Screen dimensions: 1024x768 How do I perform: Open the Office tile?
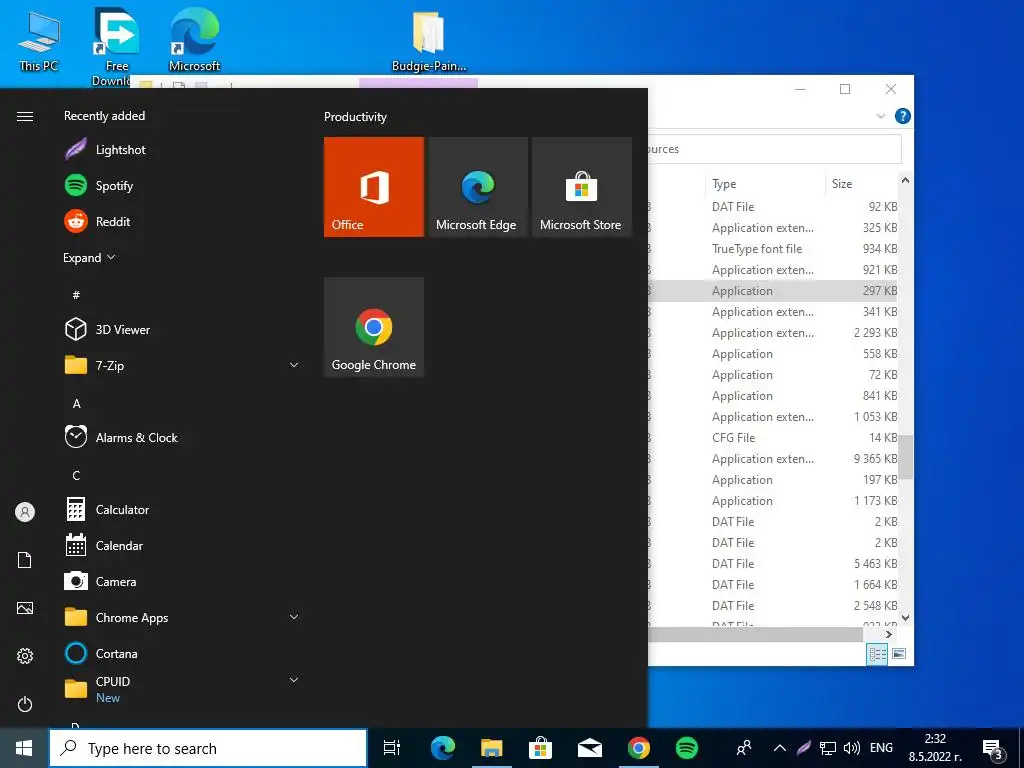(x=374, y=187)
